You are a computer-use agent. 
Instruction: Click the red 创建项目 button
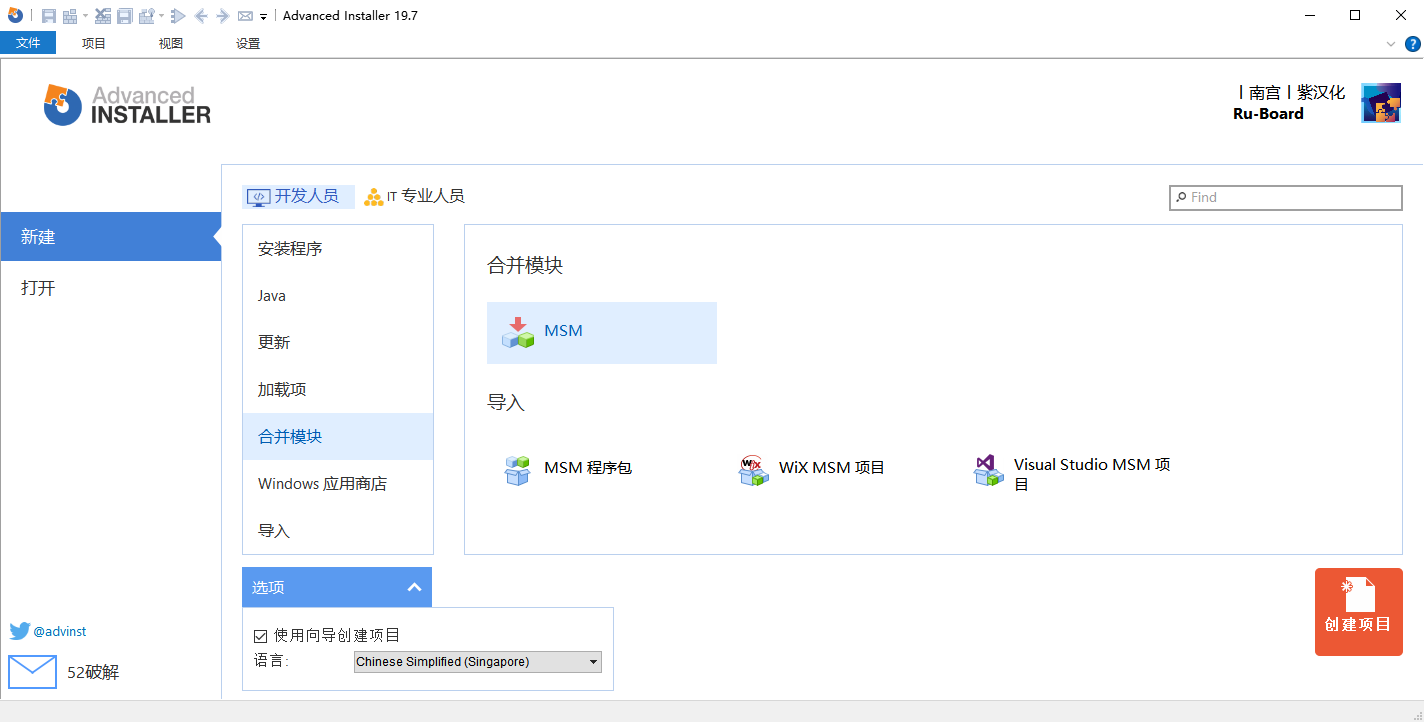(x=1358, y=611)
